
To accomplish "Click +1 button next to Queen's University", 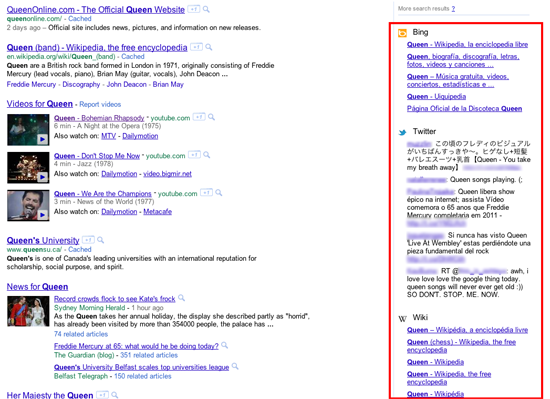I will (88, 240).
